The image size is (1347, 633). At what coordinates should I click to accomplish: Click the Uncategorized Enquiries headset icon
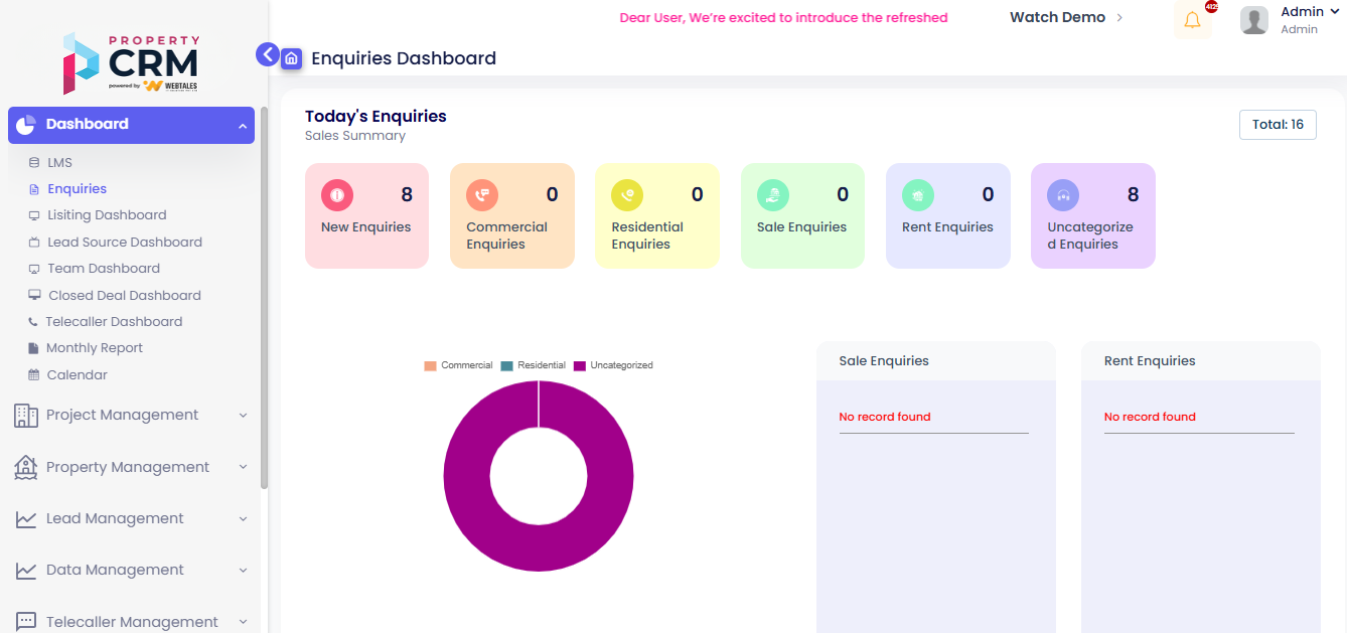coord(1063,195)
